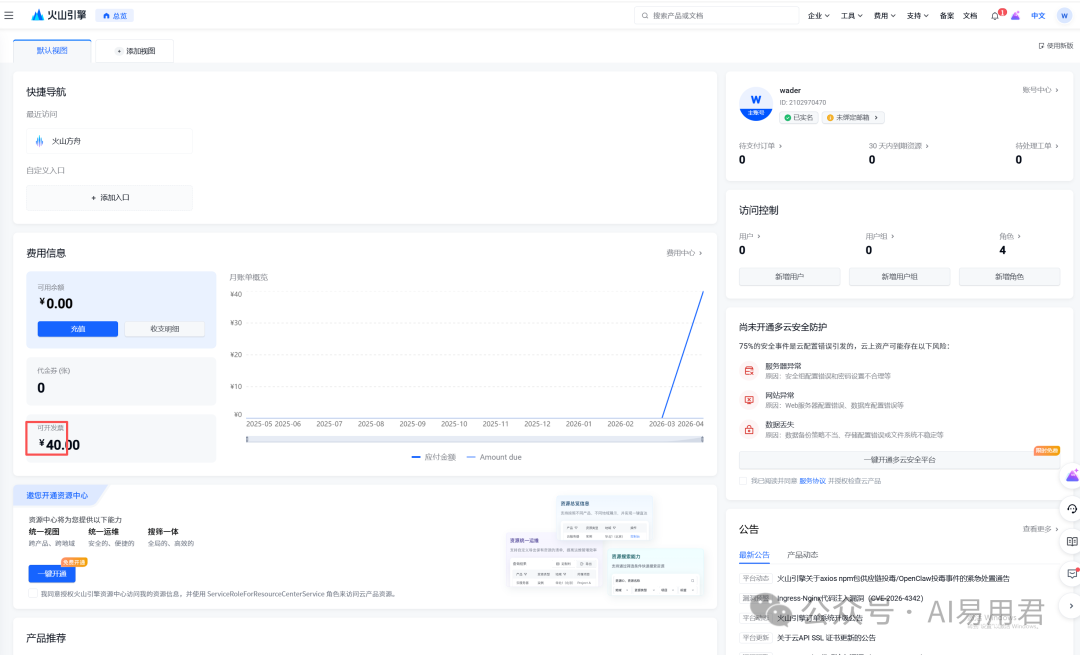Screen dimensions: 1080x655
Task: Click the search magnifier in the search bar
Action: [x=645, y=15]
